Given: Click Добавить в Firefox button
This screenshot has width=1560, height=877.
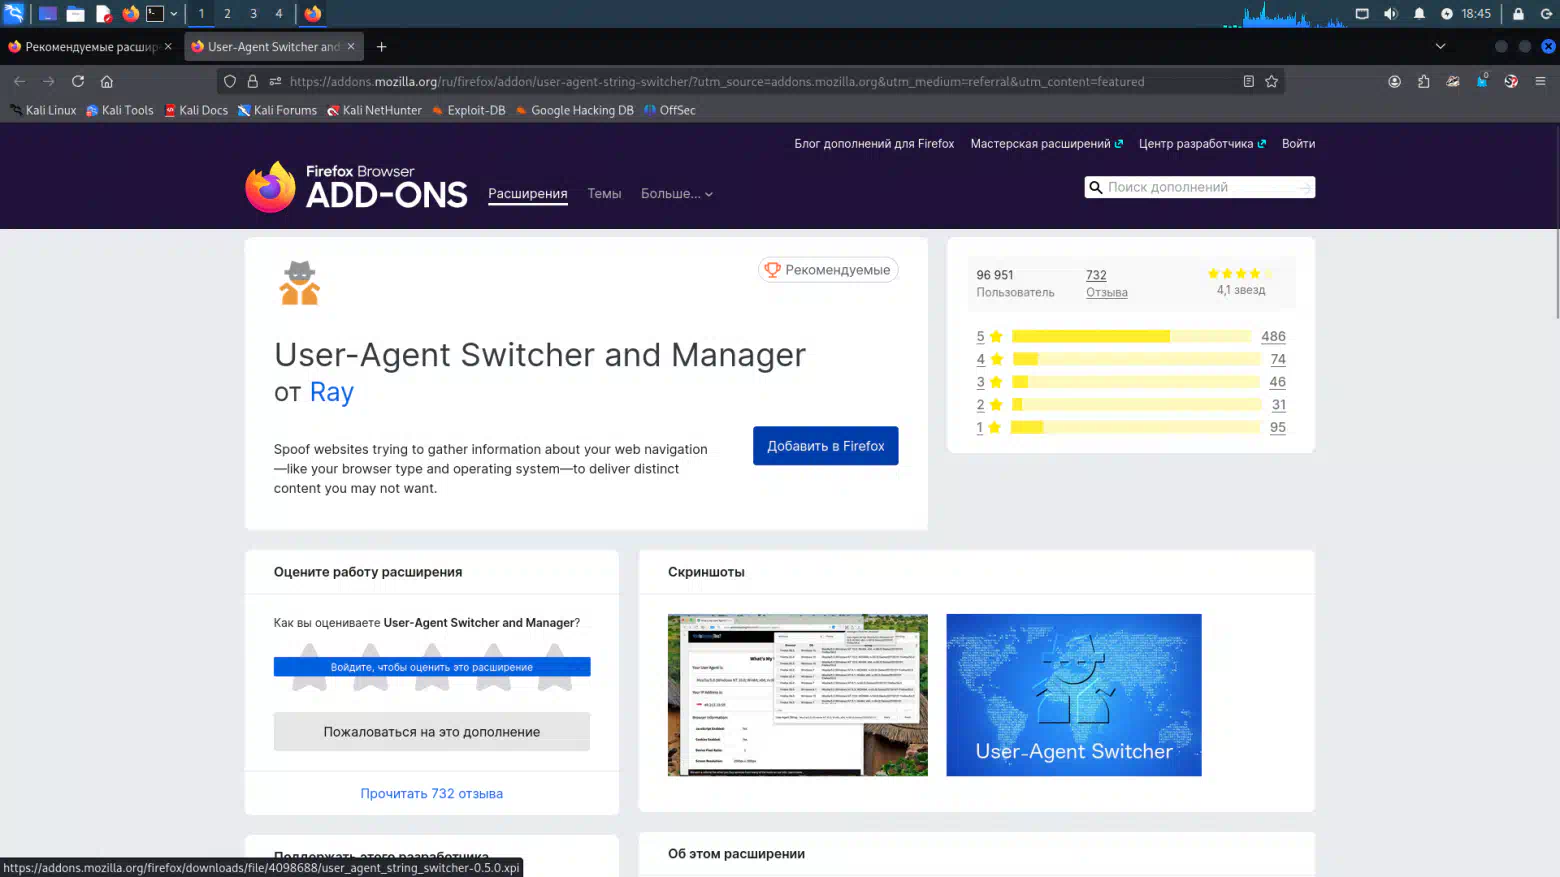Looking at the screenshot, I should 825,446.
